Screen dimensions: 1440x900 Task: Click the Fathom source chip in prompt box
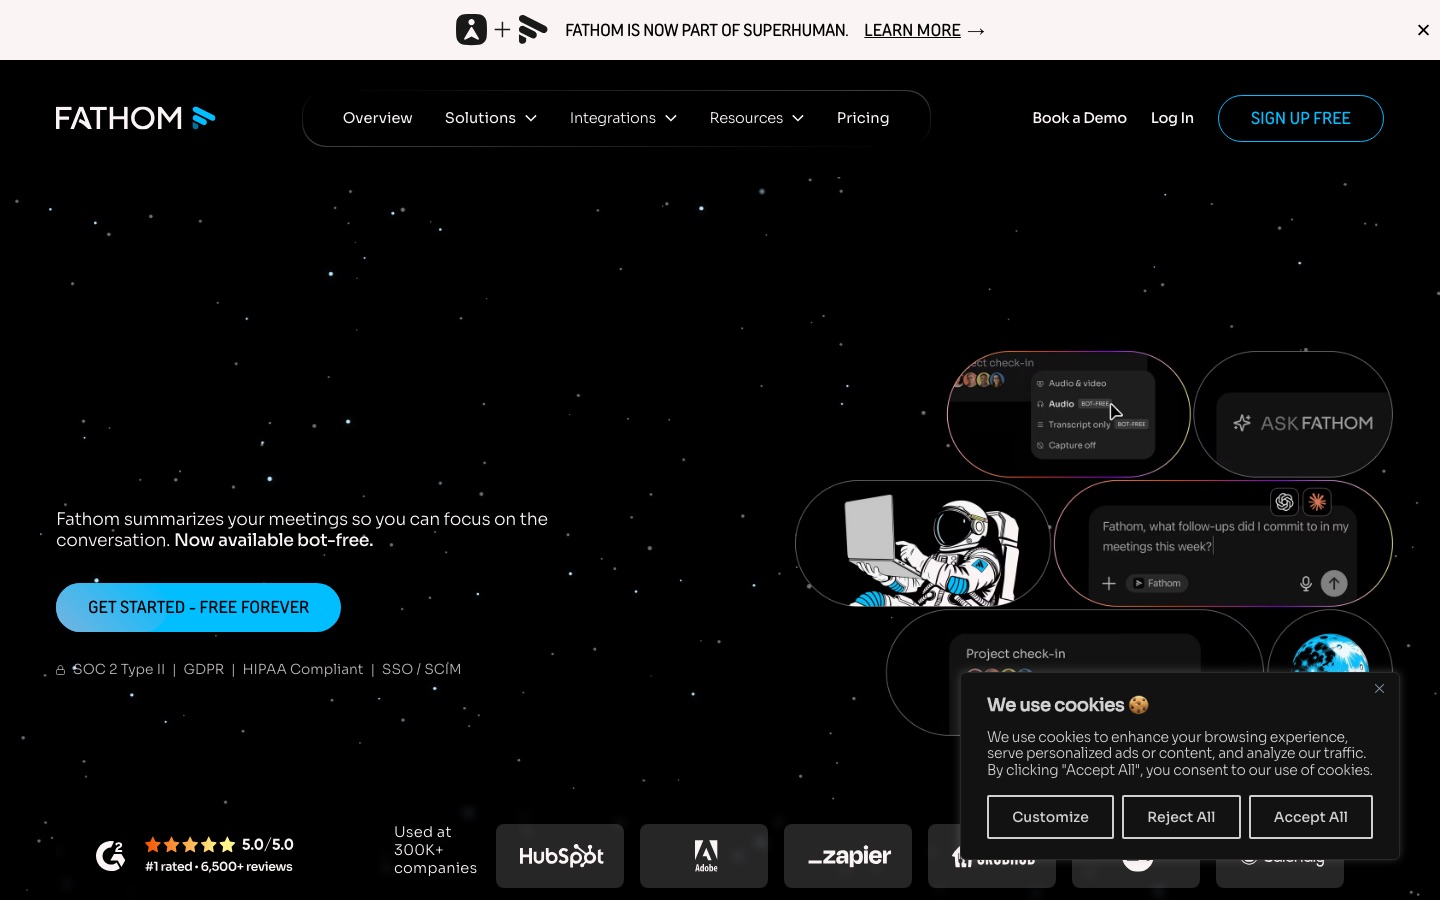1157,583
